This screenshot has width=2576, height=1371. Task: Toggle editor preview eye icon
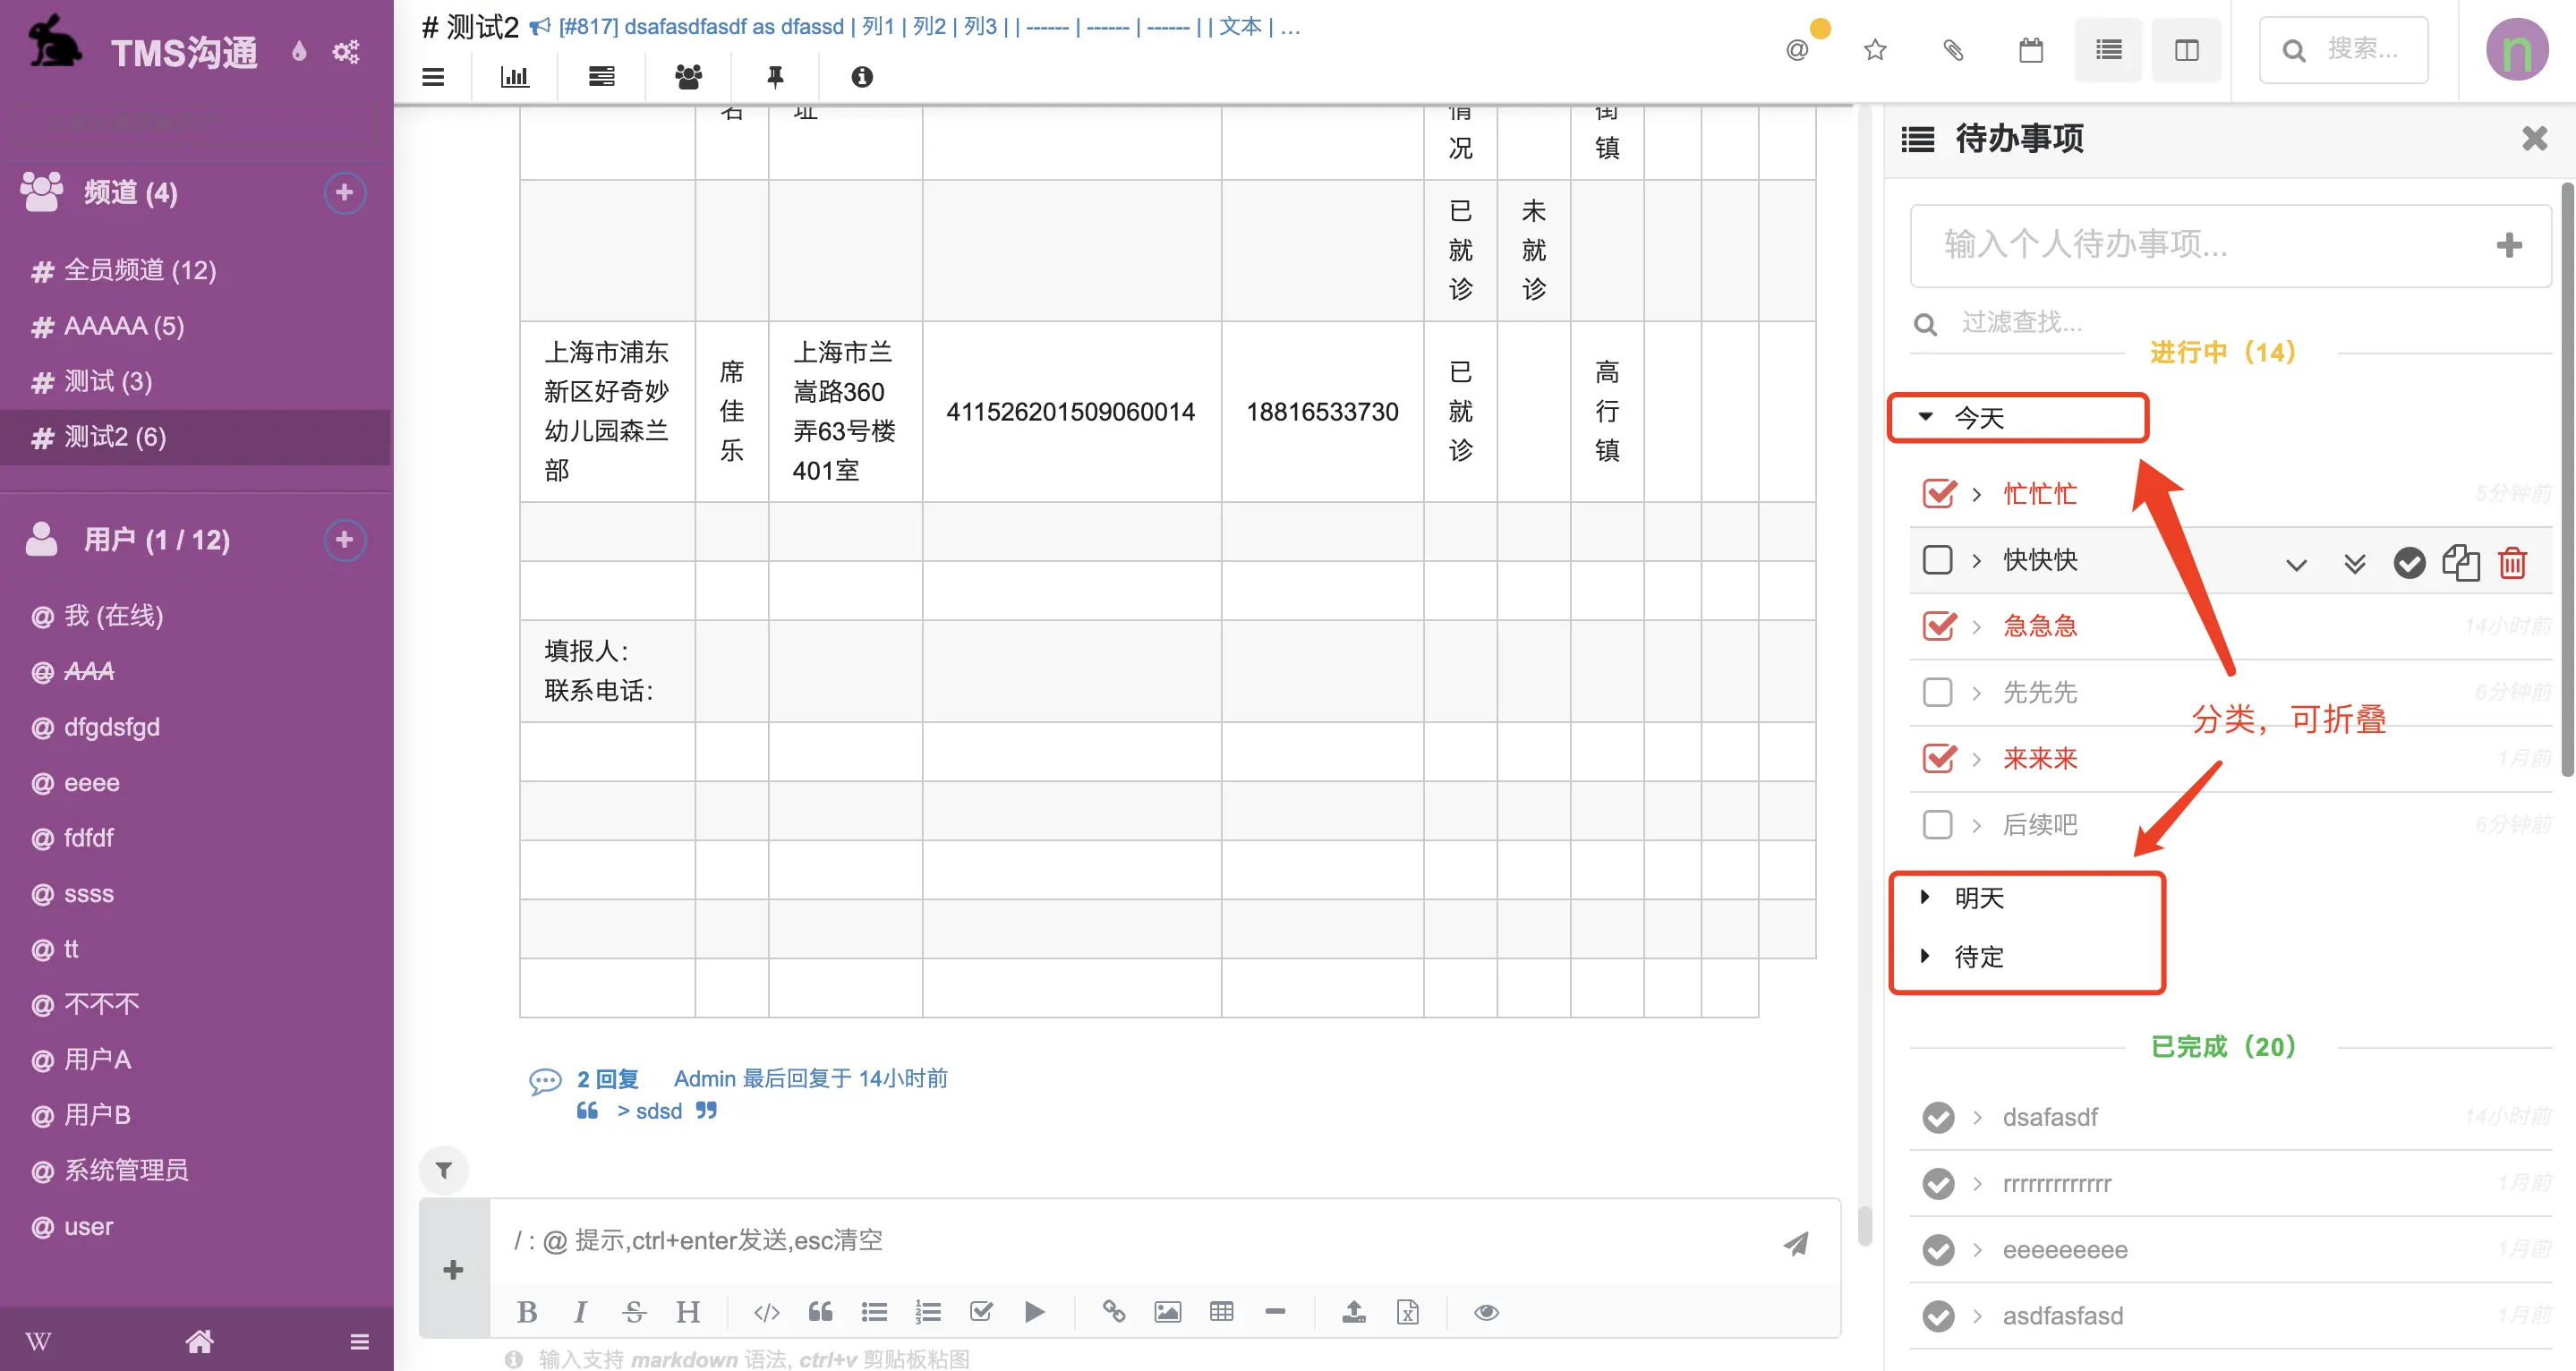tap(1487, 1312)
